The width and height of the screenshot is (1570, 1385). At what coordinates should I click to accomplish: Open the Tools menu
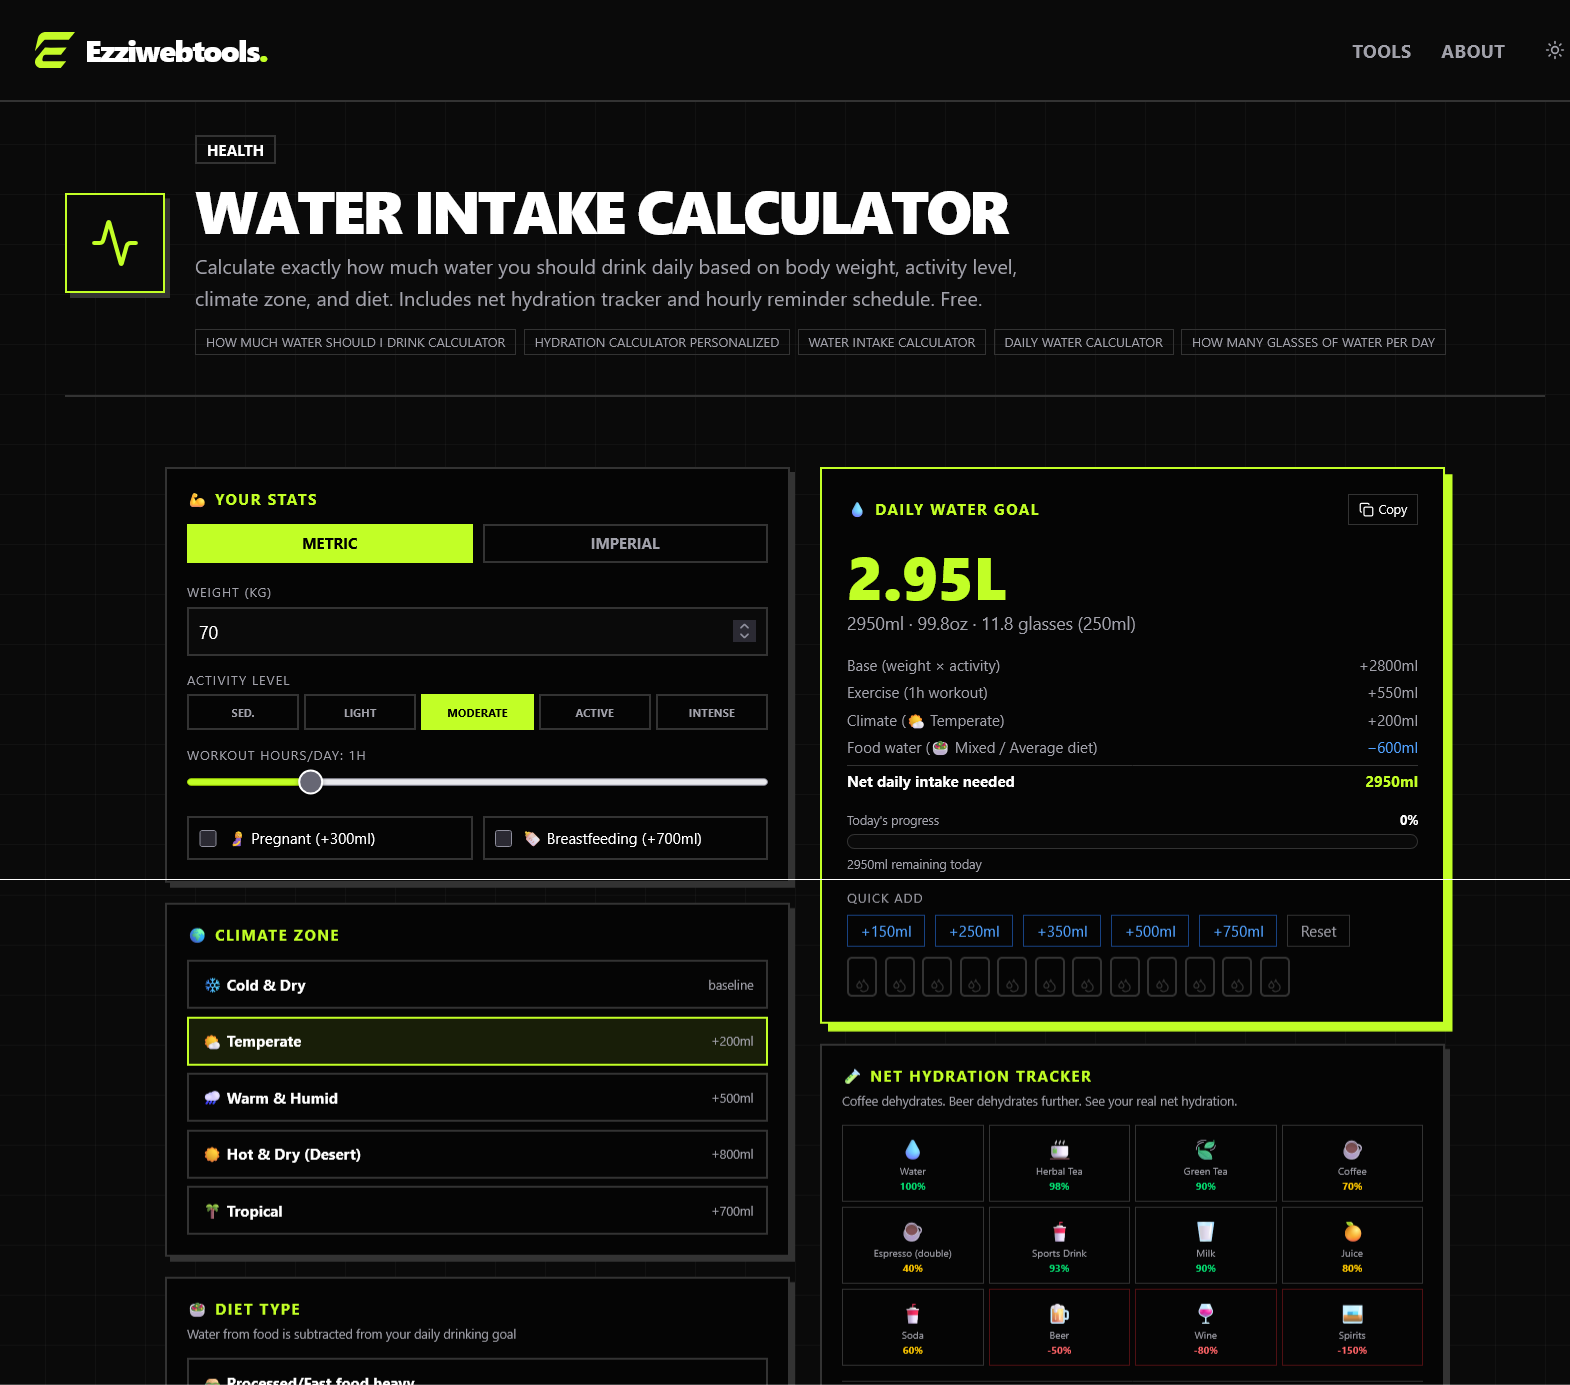(x=1381, y=51)
